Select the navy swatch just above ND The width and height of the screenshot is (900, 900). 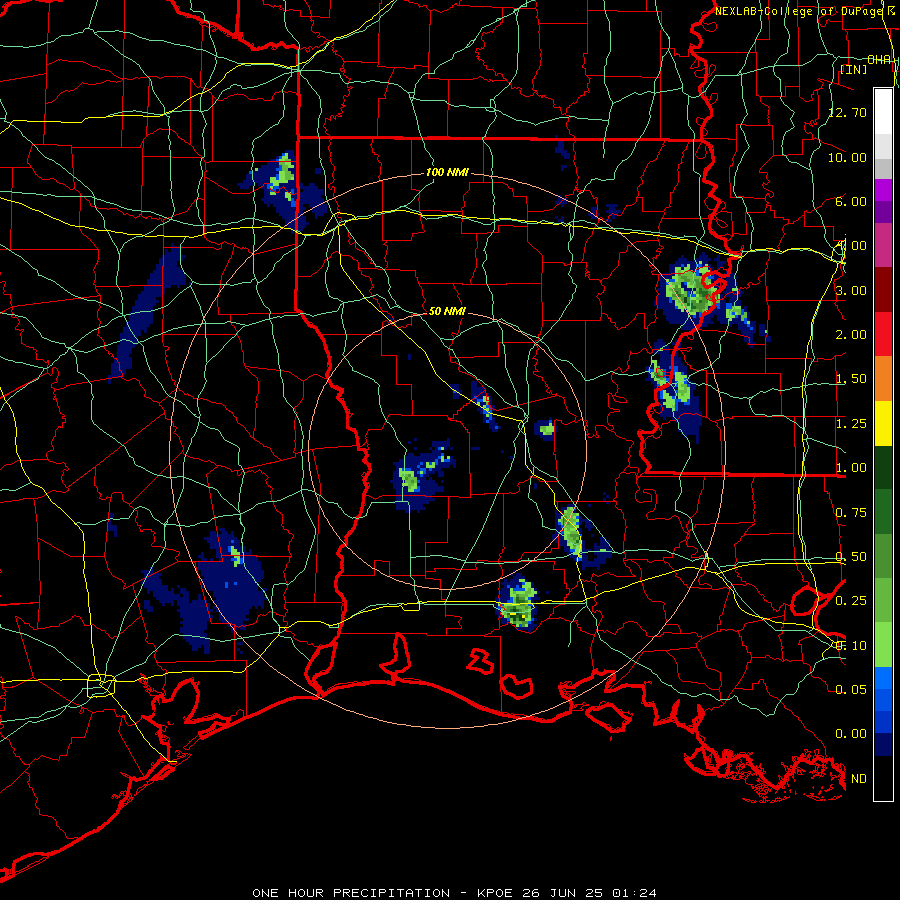[x=883, y=745]
